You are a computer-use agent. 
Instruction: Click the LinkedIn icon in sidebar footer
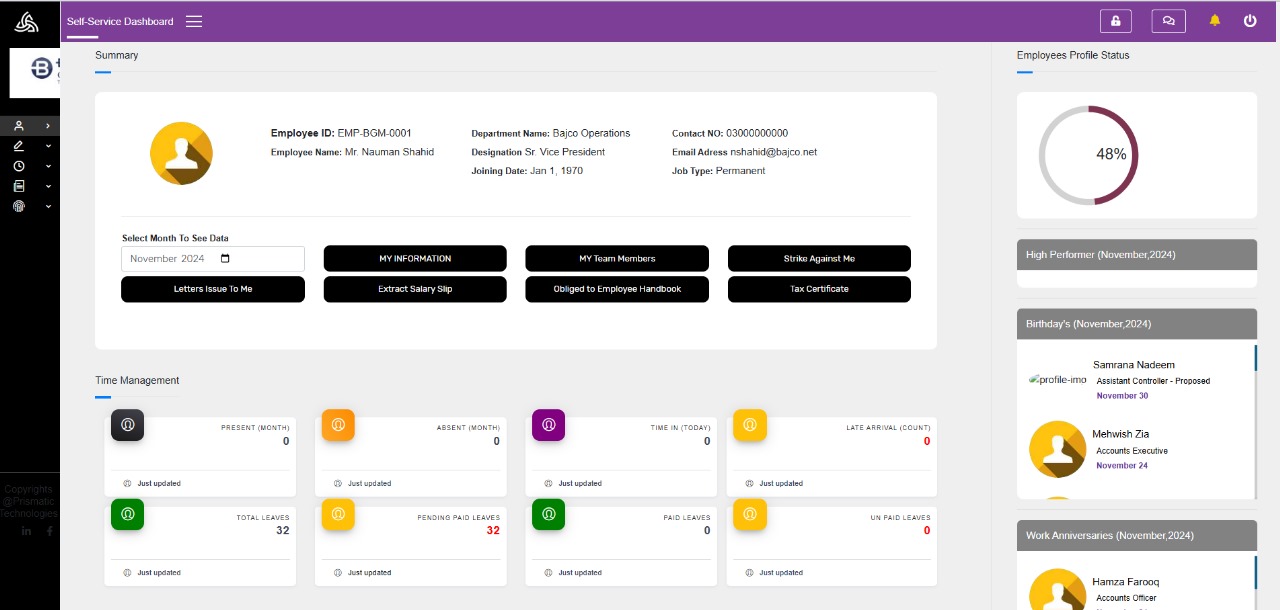pyautogui.click(x=26, y=531)
